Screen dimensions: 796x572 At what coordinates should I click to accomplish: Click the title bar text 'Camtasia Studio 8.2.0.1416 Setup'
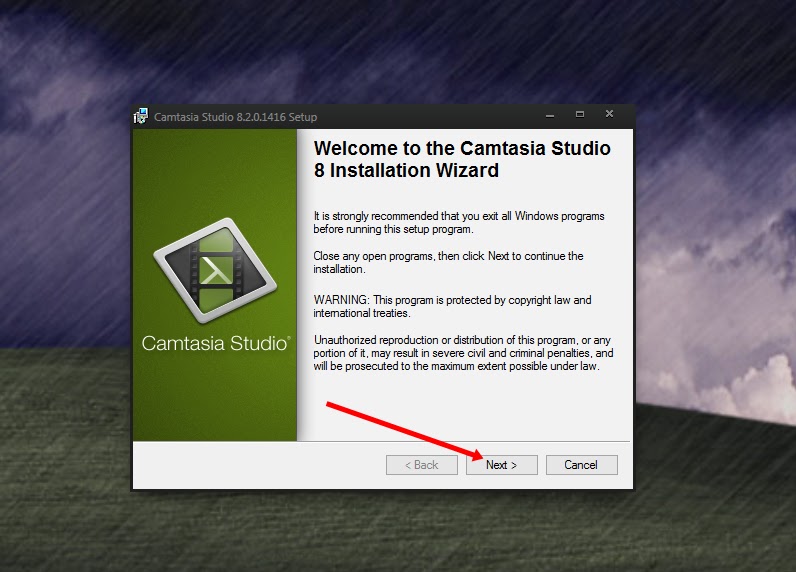click(236, 117)
